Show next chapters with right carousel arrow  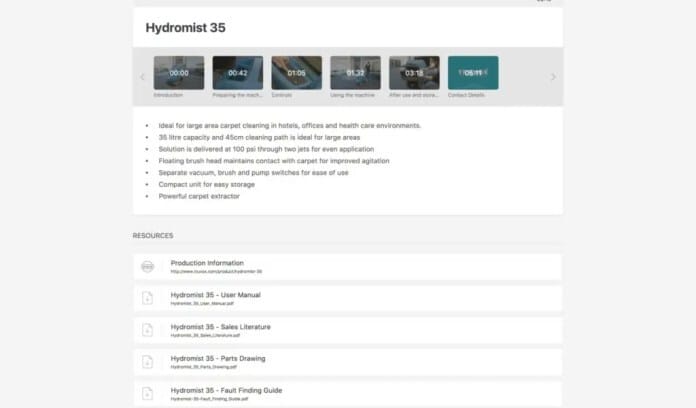[553, 77]
